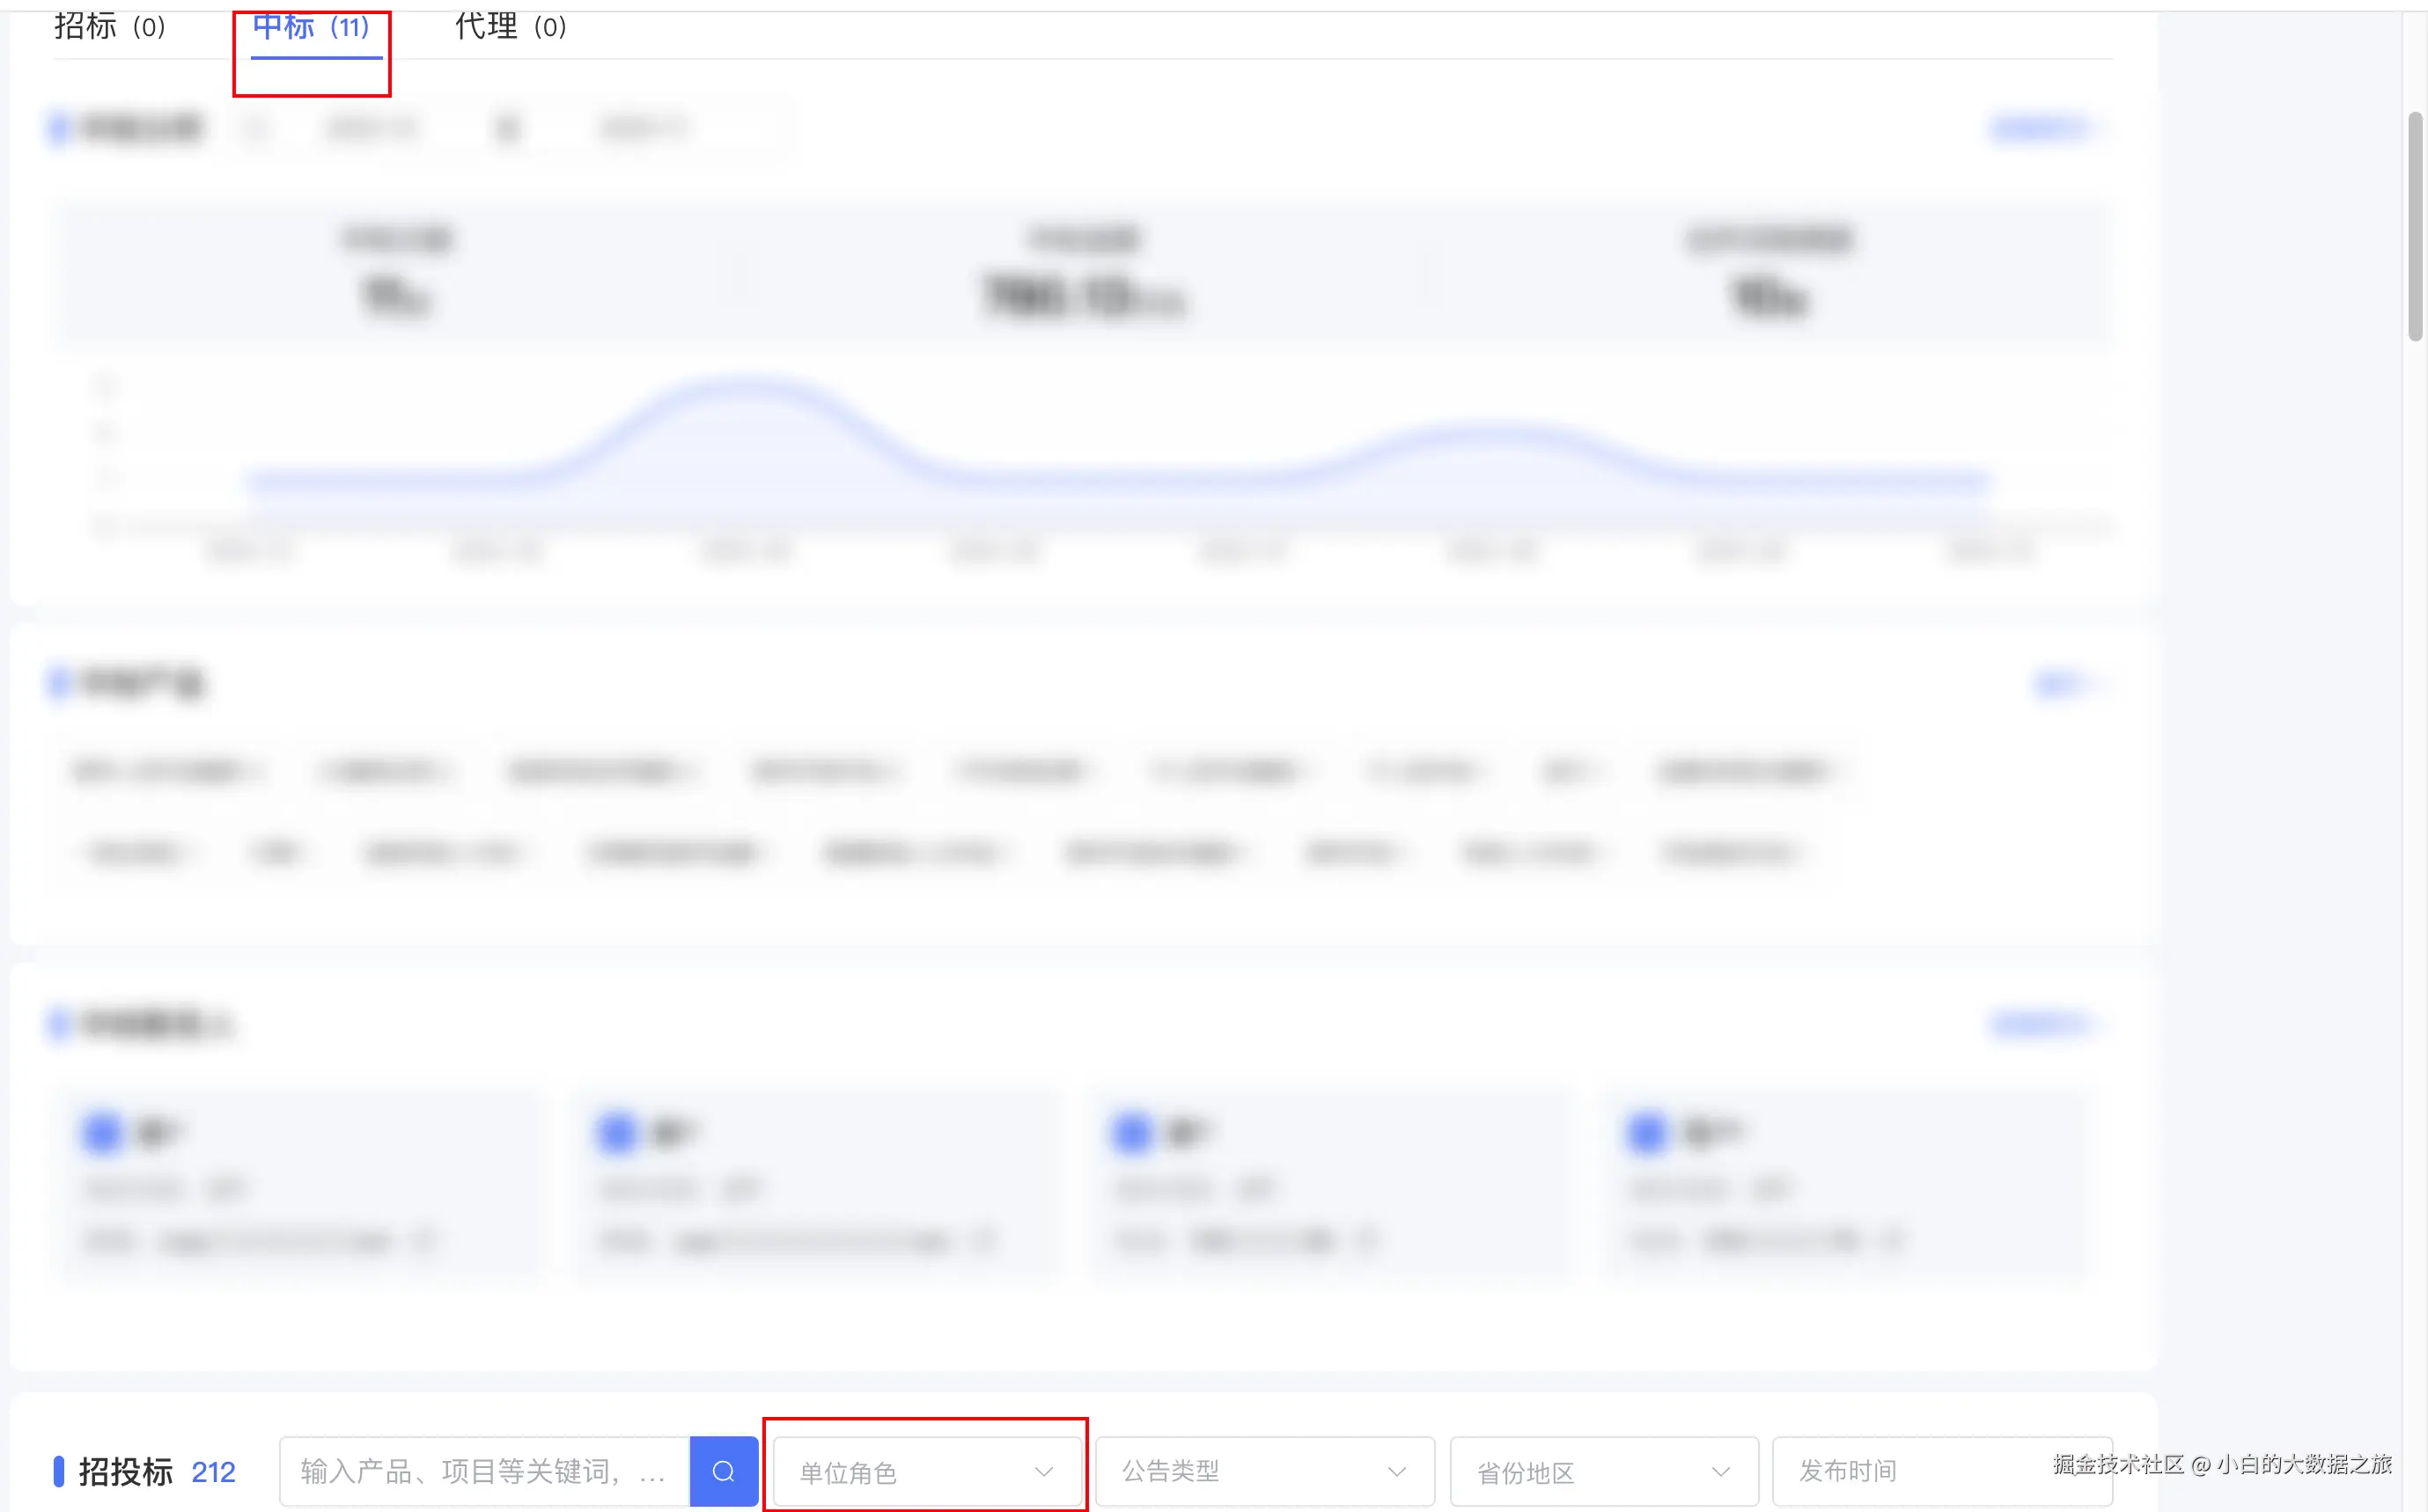Click blue square icon on first blurred card

point(103,1133)
